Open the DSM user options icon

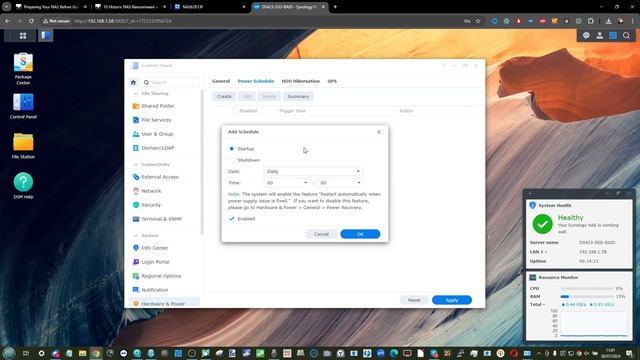coord(600,36)
